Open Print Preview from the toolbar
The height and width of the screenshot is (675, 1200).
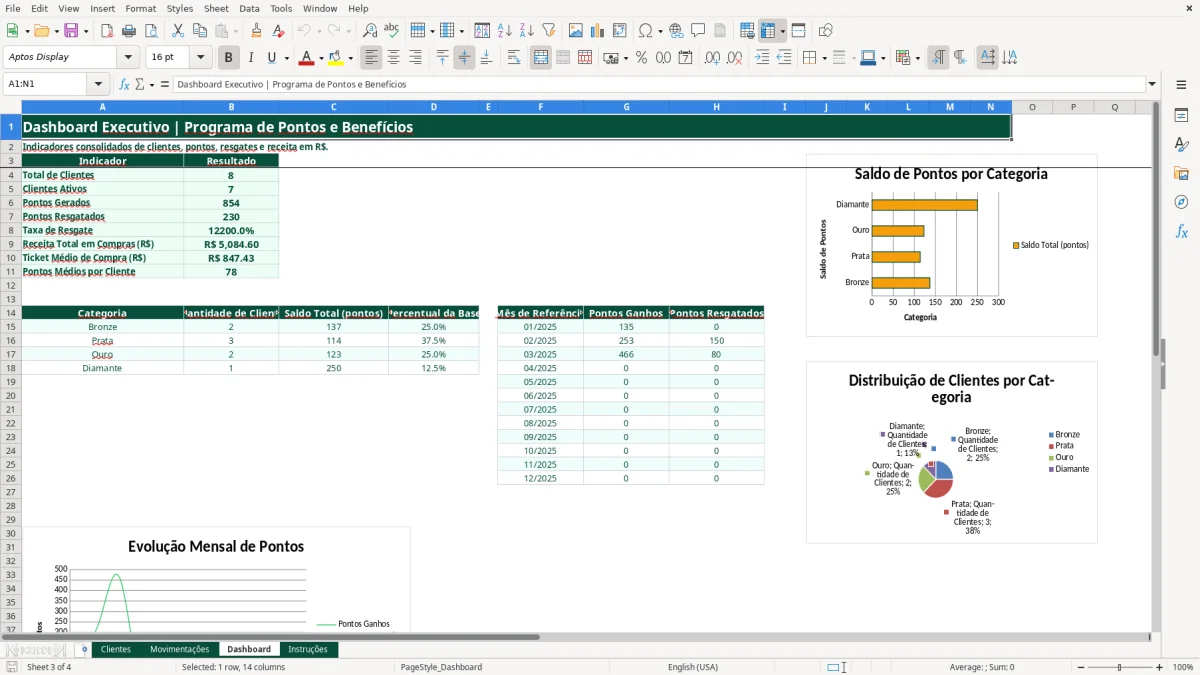click(x=149, y=31)
